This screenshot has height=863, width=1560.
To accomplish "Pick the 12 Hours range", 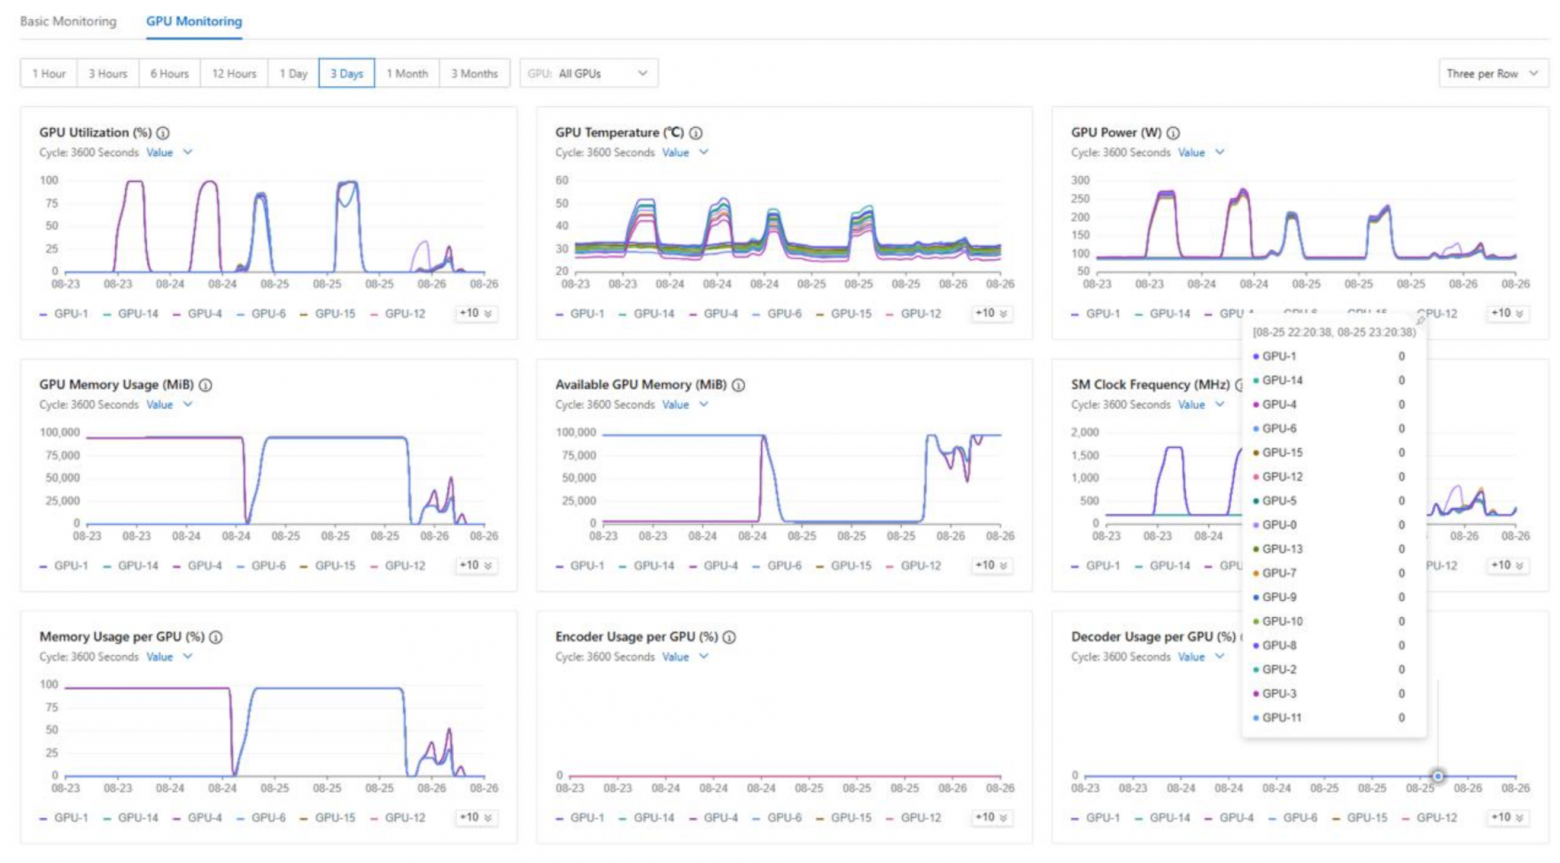I will coord(234,73).
